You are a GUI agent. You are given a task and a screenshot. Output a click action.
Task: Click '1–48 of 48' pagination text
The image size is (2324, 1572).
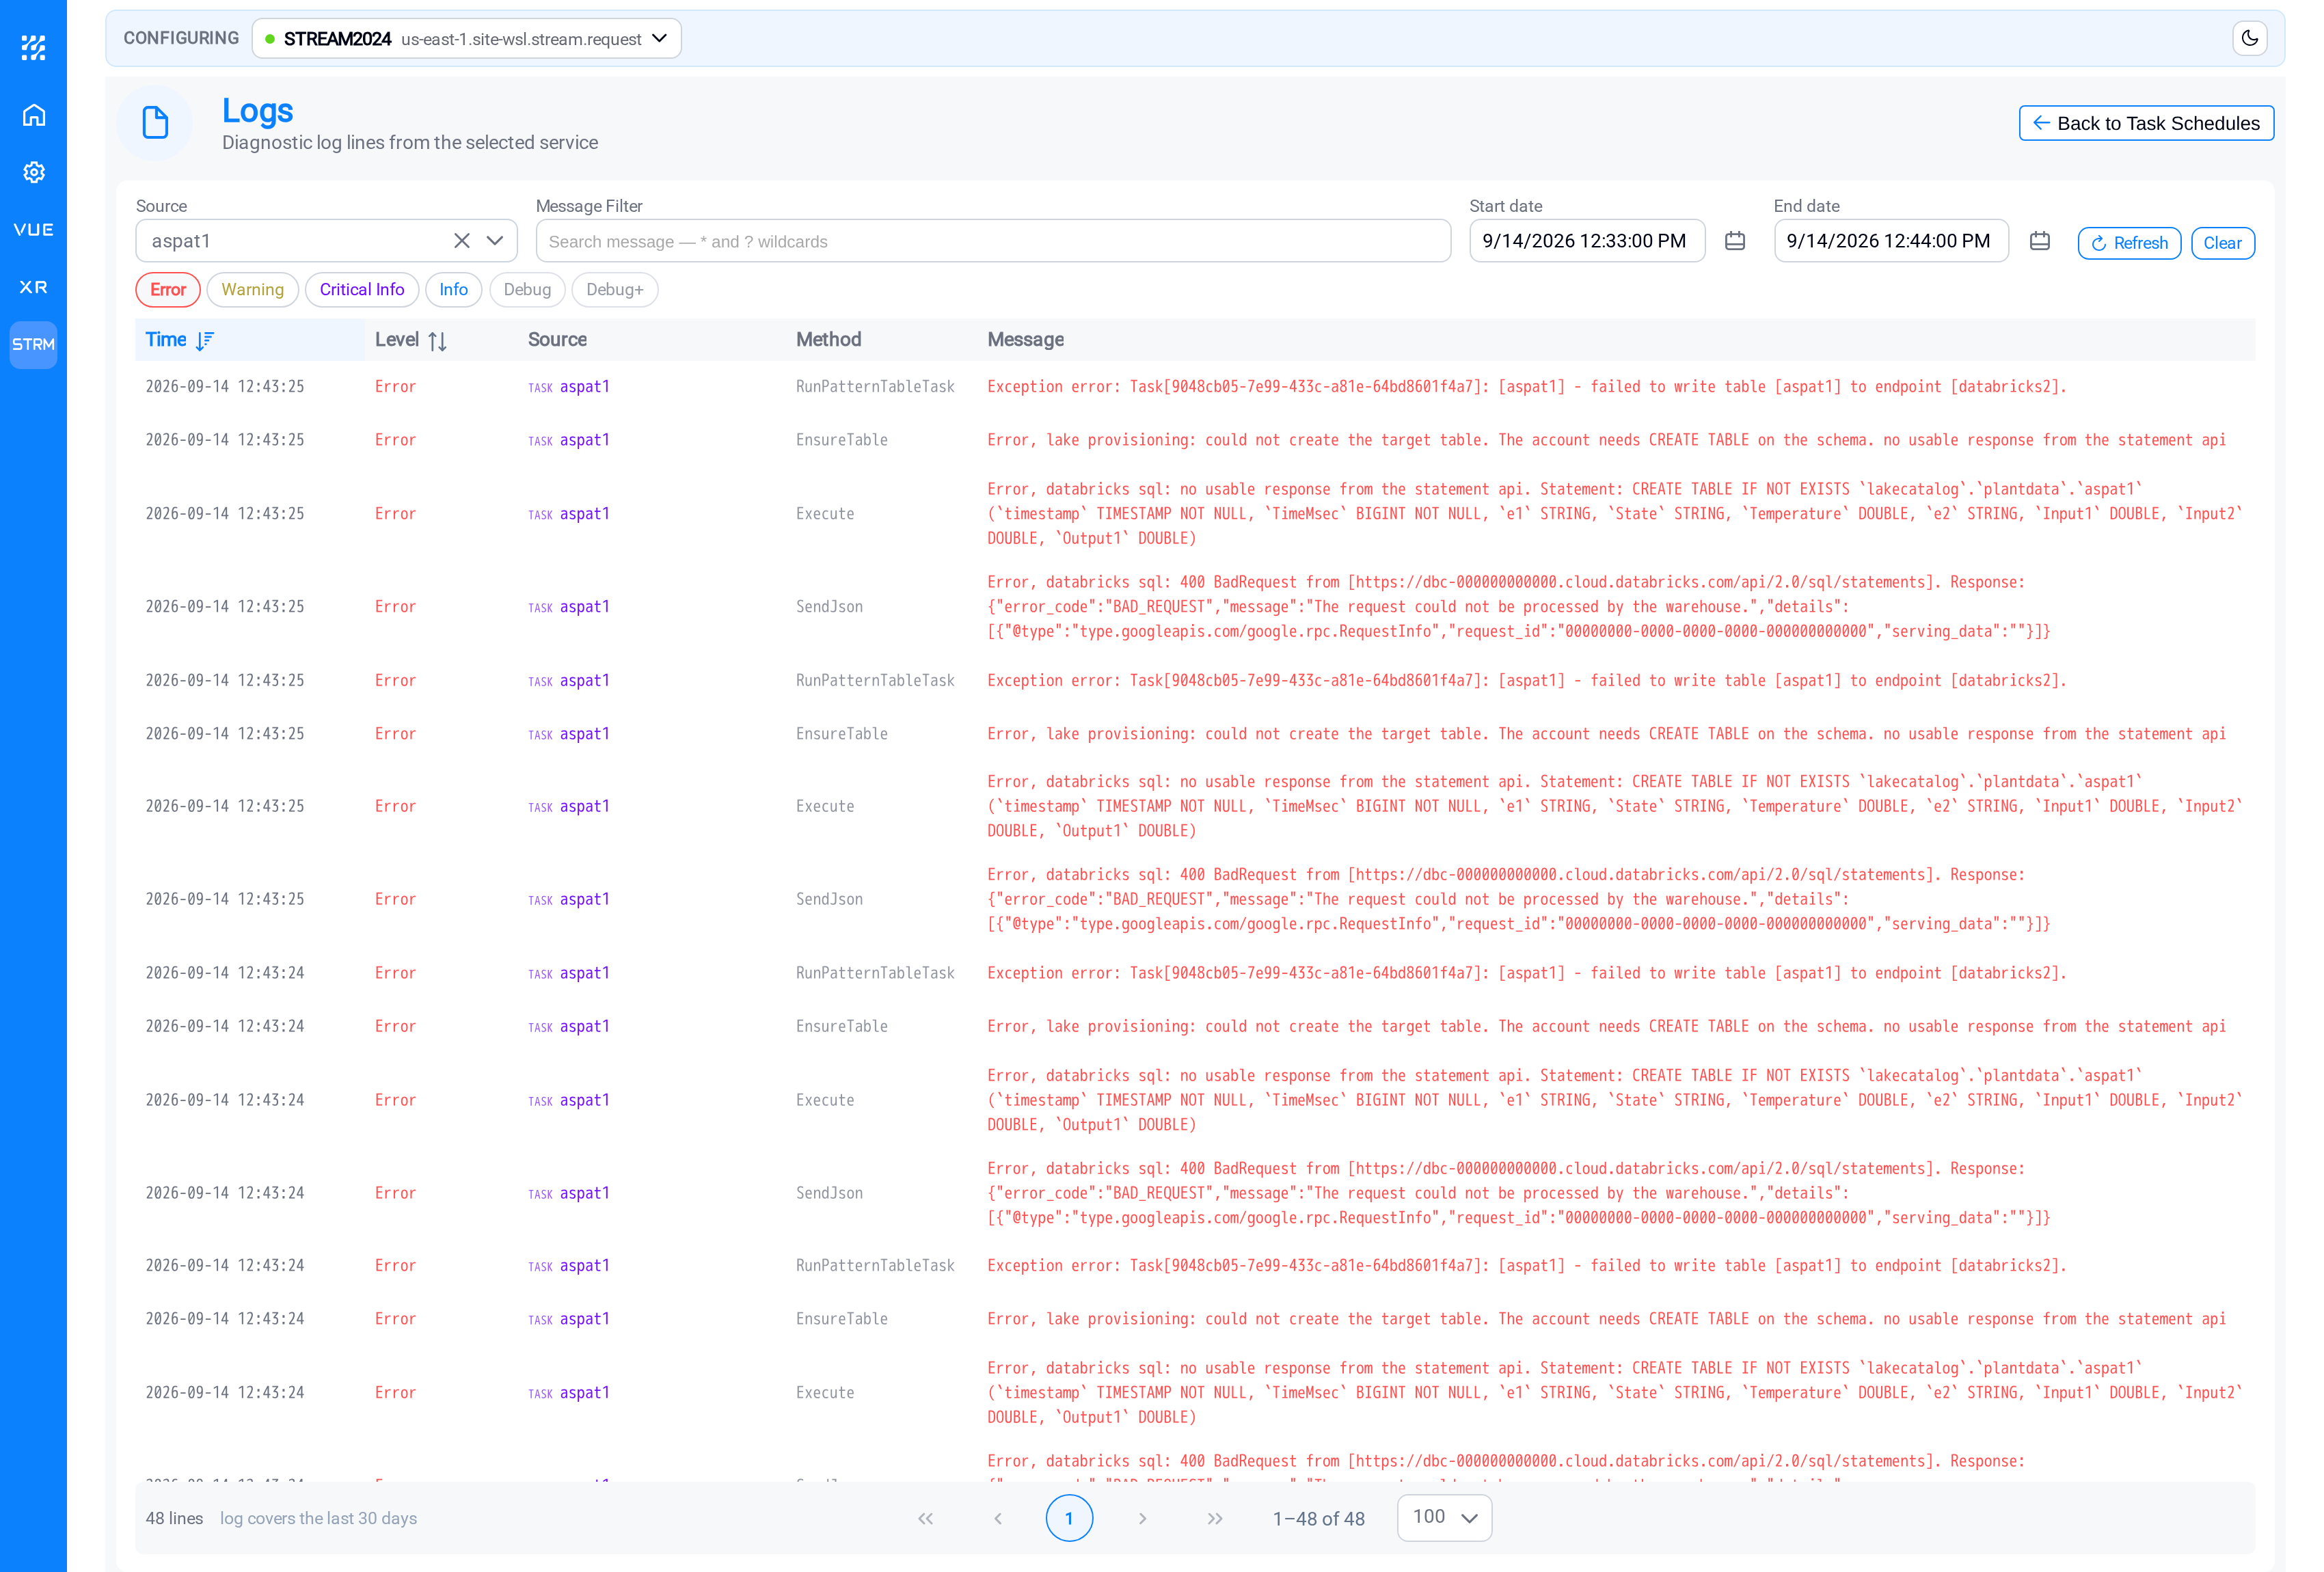1318,1518
